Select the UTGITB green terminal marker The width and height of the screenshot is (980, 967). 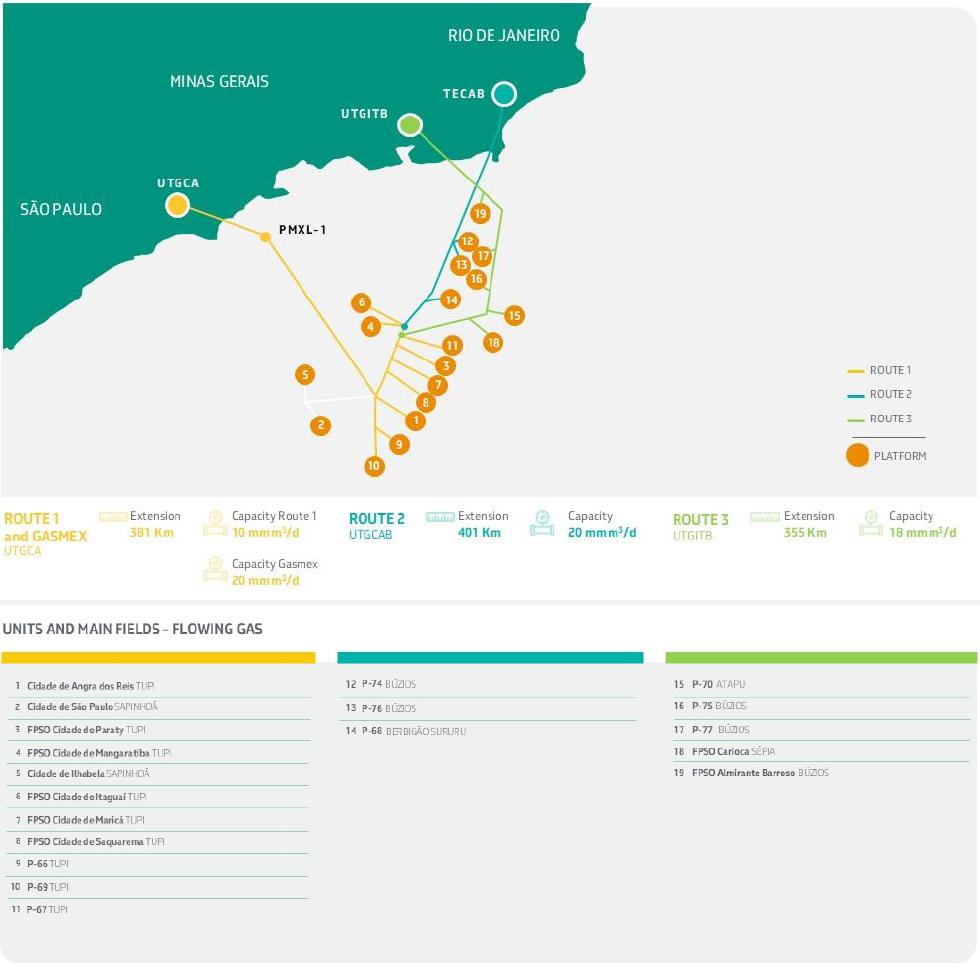(x=409, y=125)
